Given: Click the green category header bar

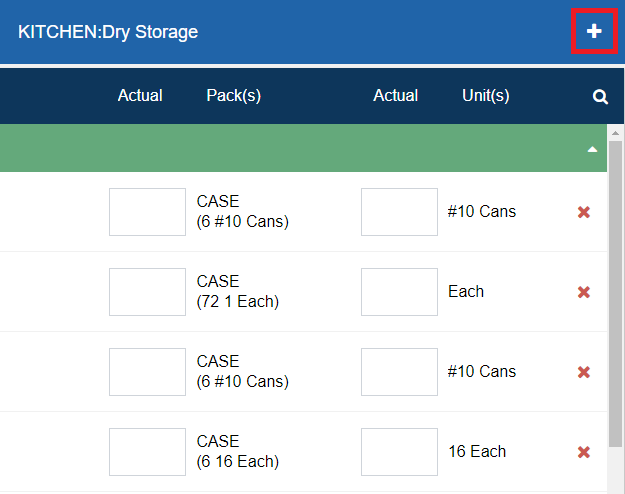Looking at the screenshot, I should coord(300,149).
